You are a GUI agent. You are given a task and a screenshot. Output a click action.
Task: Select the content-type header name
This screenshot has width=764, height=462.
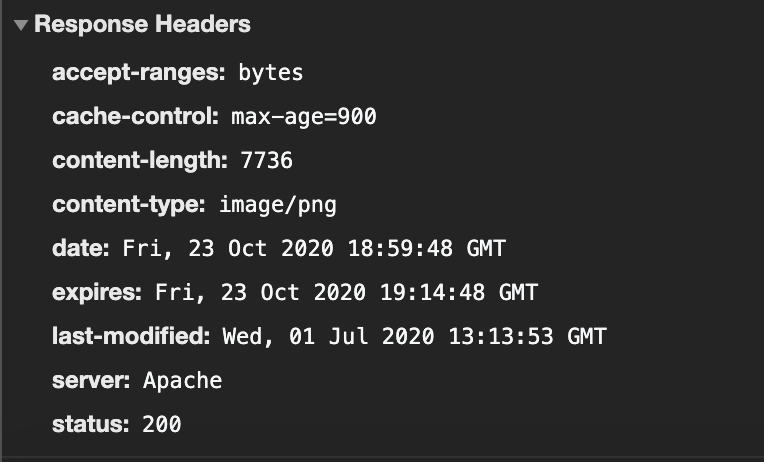click(x=129, y=205)
